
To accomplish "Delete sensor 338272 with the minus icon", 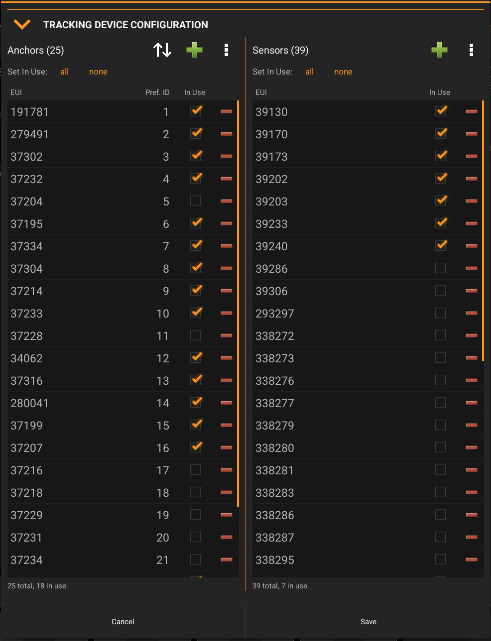I will (x=471, y=335).
